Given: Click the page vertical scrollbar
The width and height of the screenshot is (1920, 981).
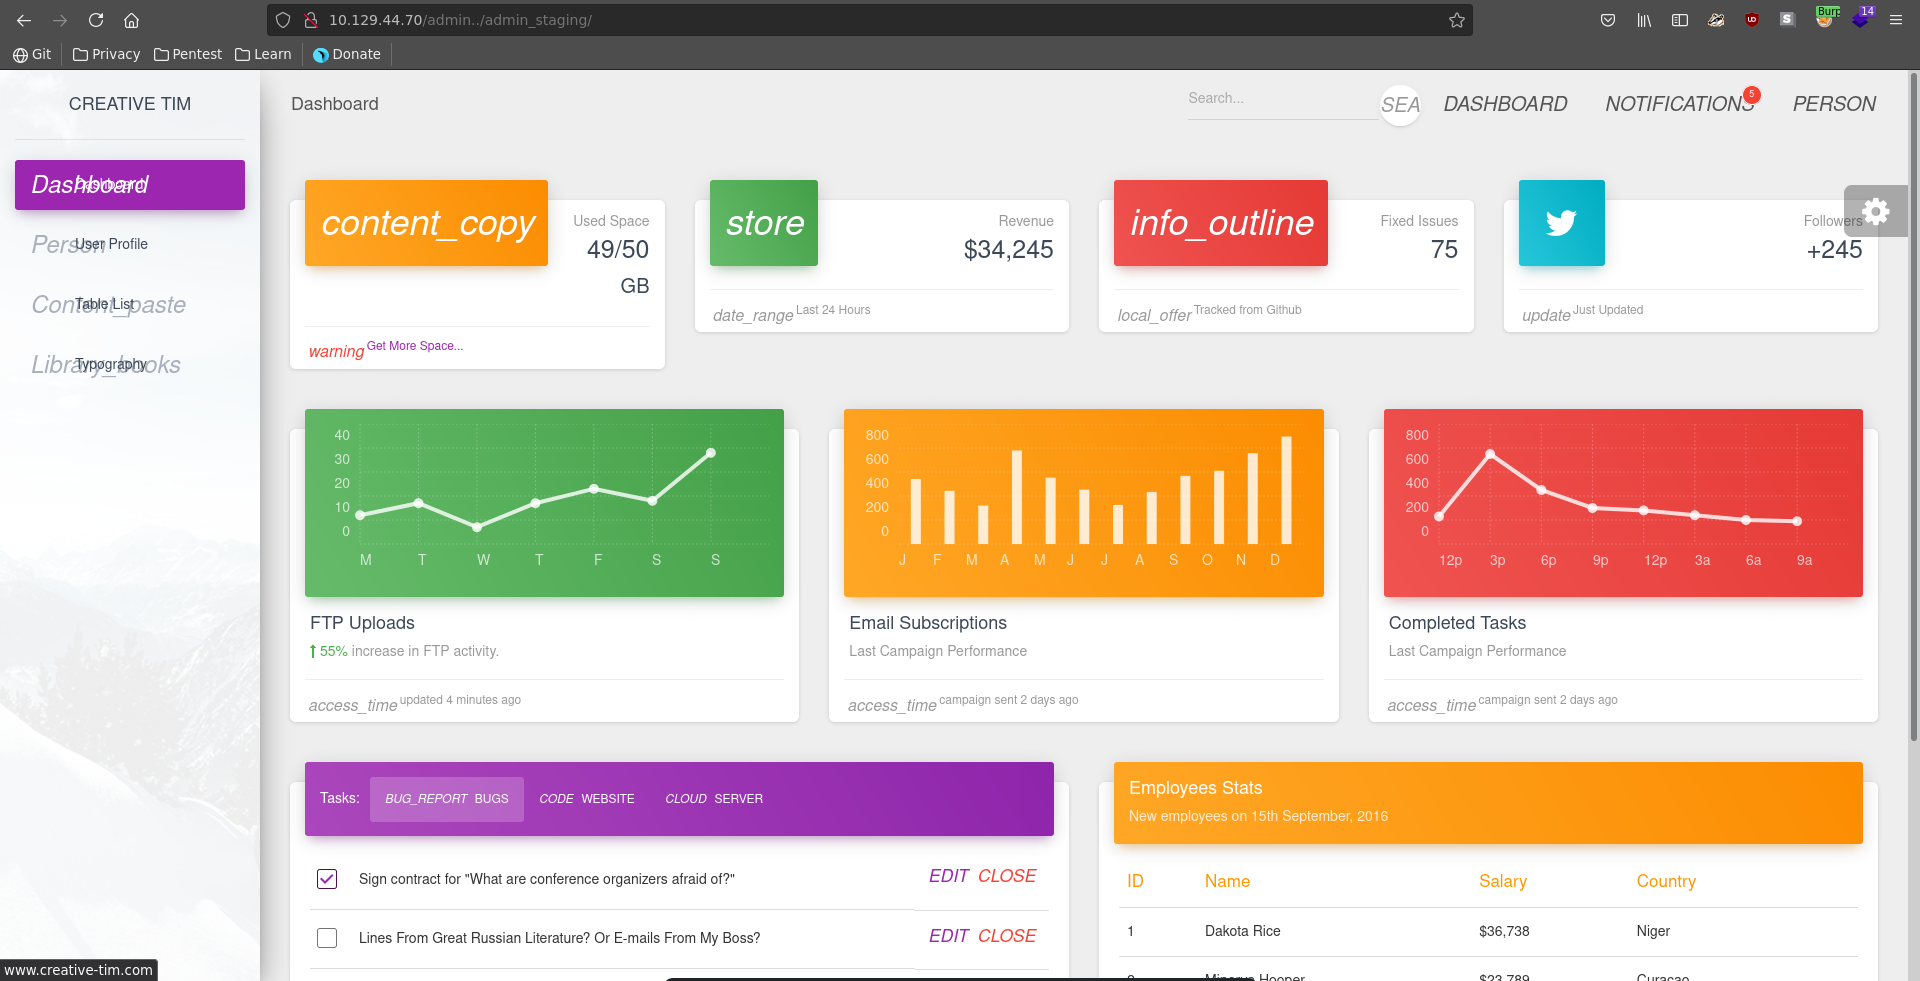Looking at the screenshot, I should [1914, 400].
